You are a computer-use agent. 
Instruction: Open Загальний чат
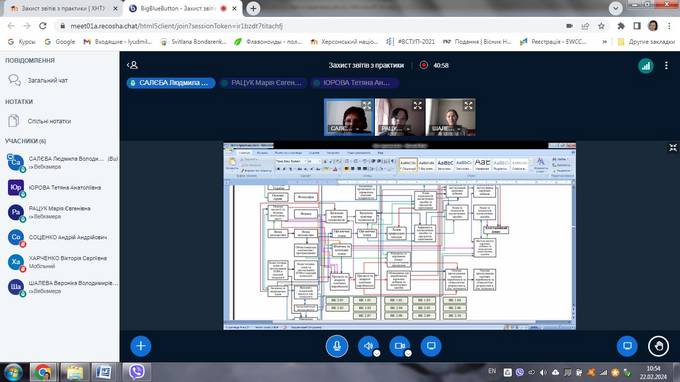[x=48, y=80]
